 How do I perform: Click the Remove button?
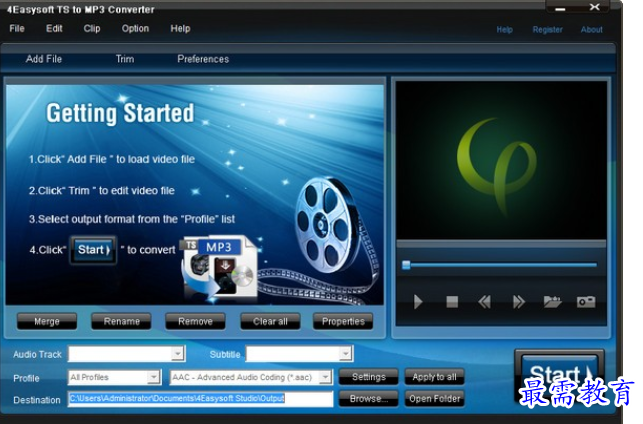(x=195, y=321)
